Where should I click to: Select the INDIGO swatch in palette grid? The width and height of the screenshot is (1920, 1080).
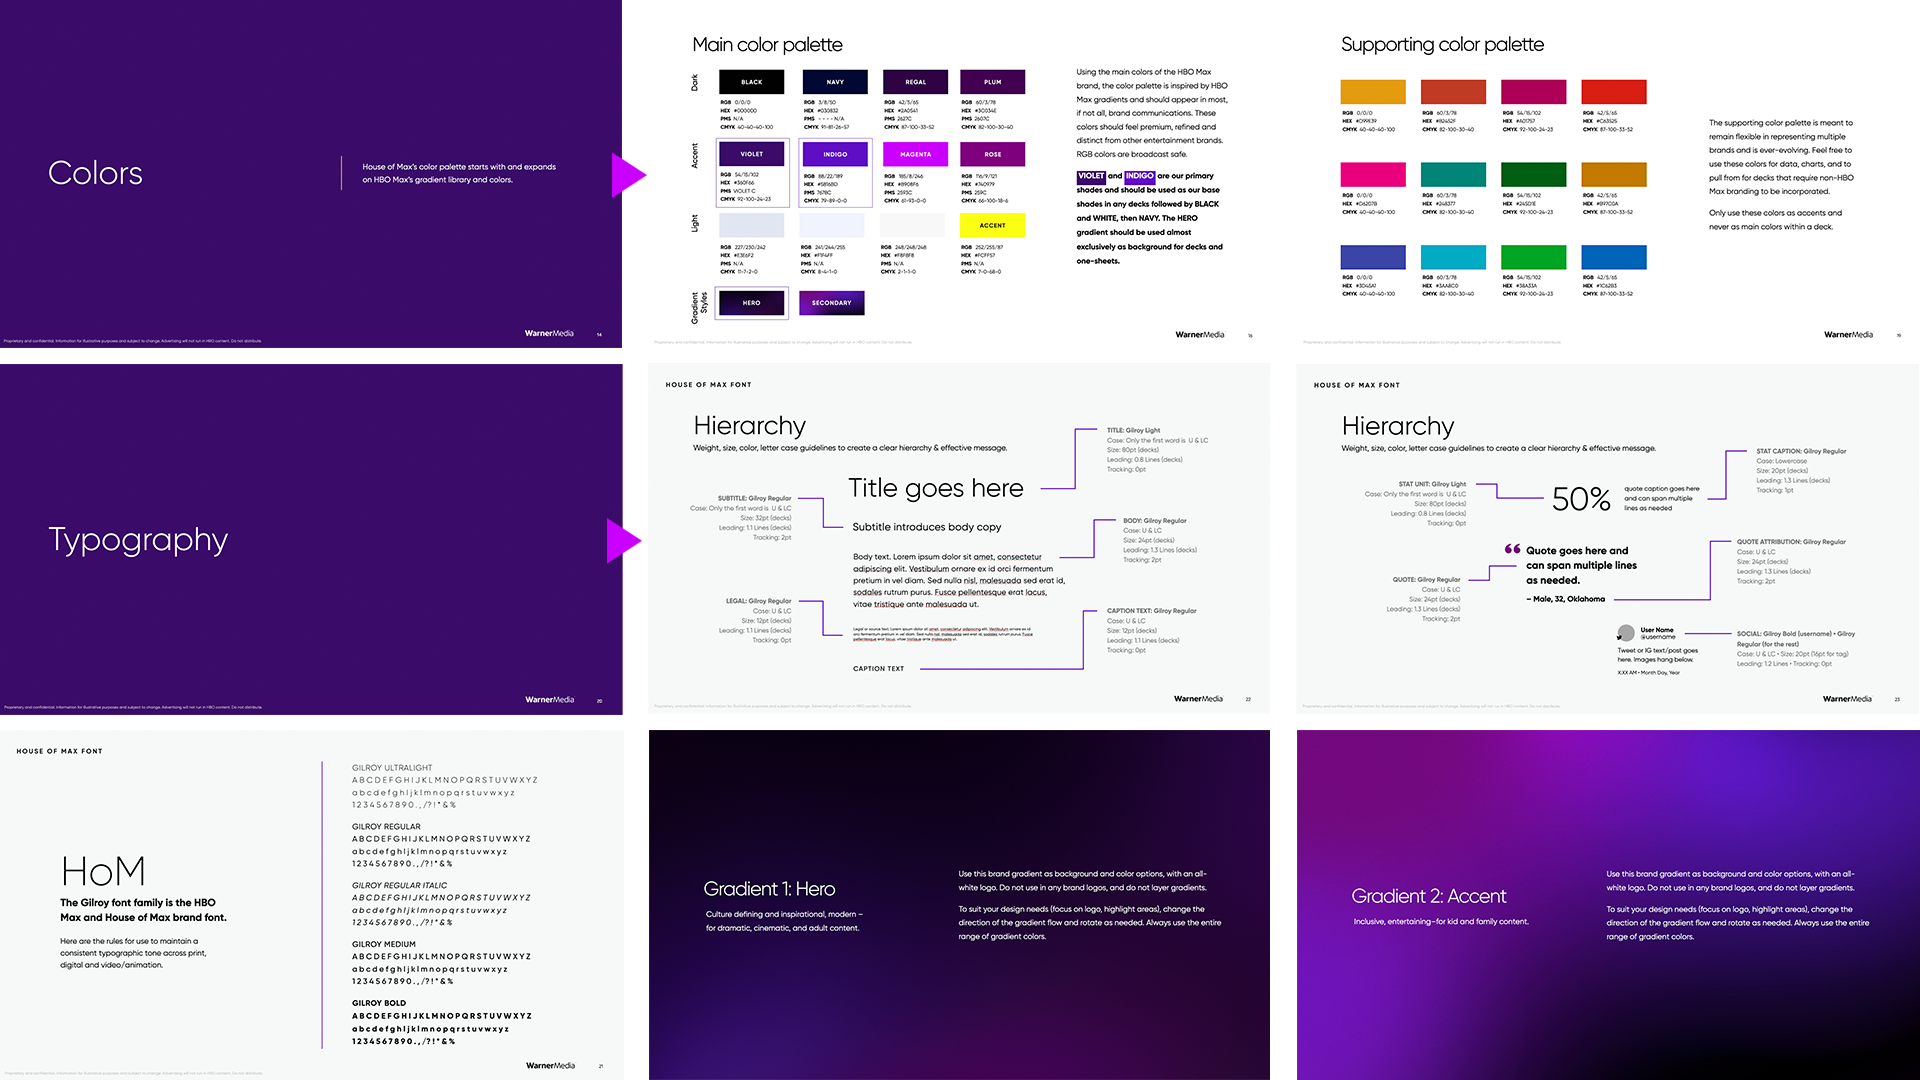tap(835, 154)
